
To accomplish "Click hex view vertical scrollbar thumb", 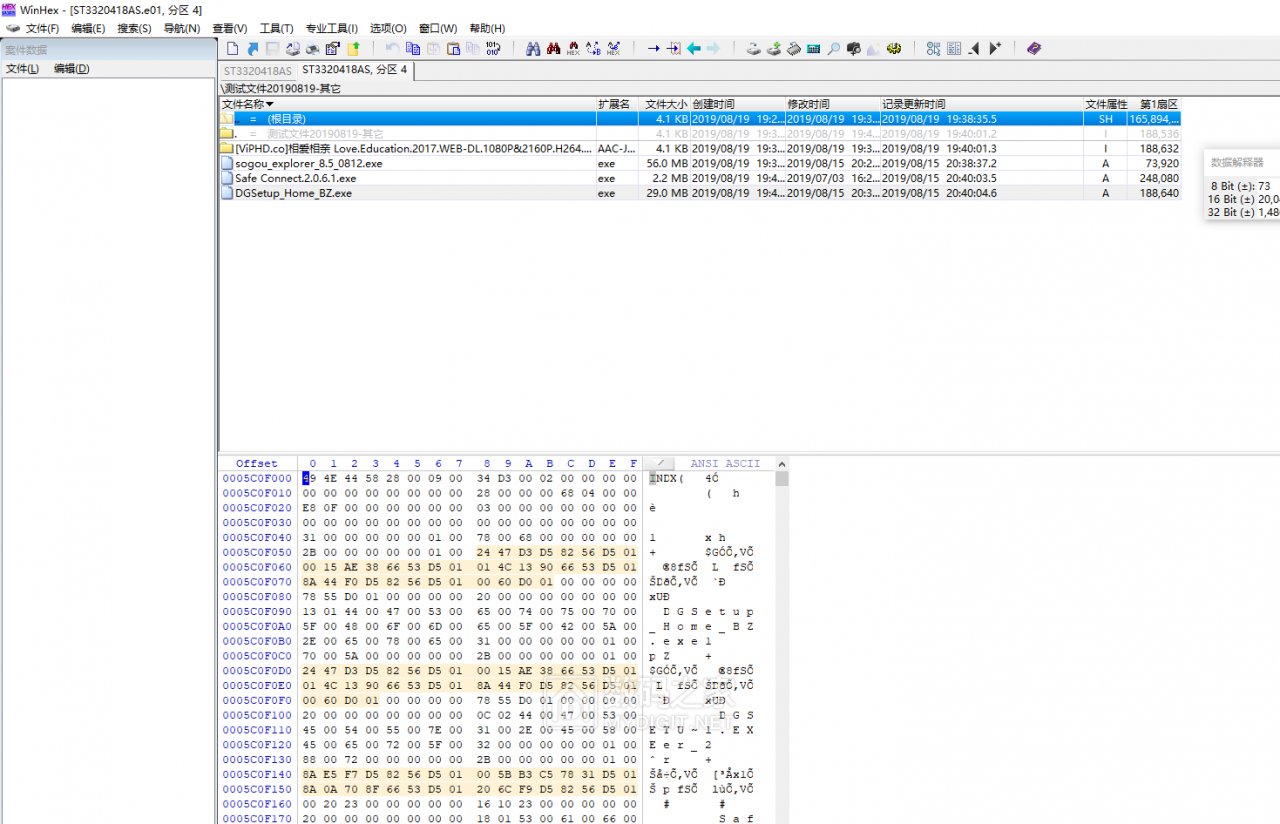I will pos(782,478).
